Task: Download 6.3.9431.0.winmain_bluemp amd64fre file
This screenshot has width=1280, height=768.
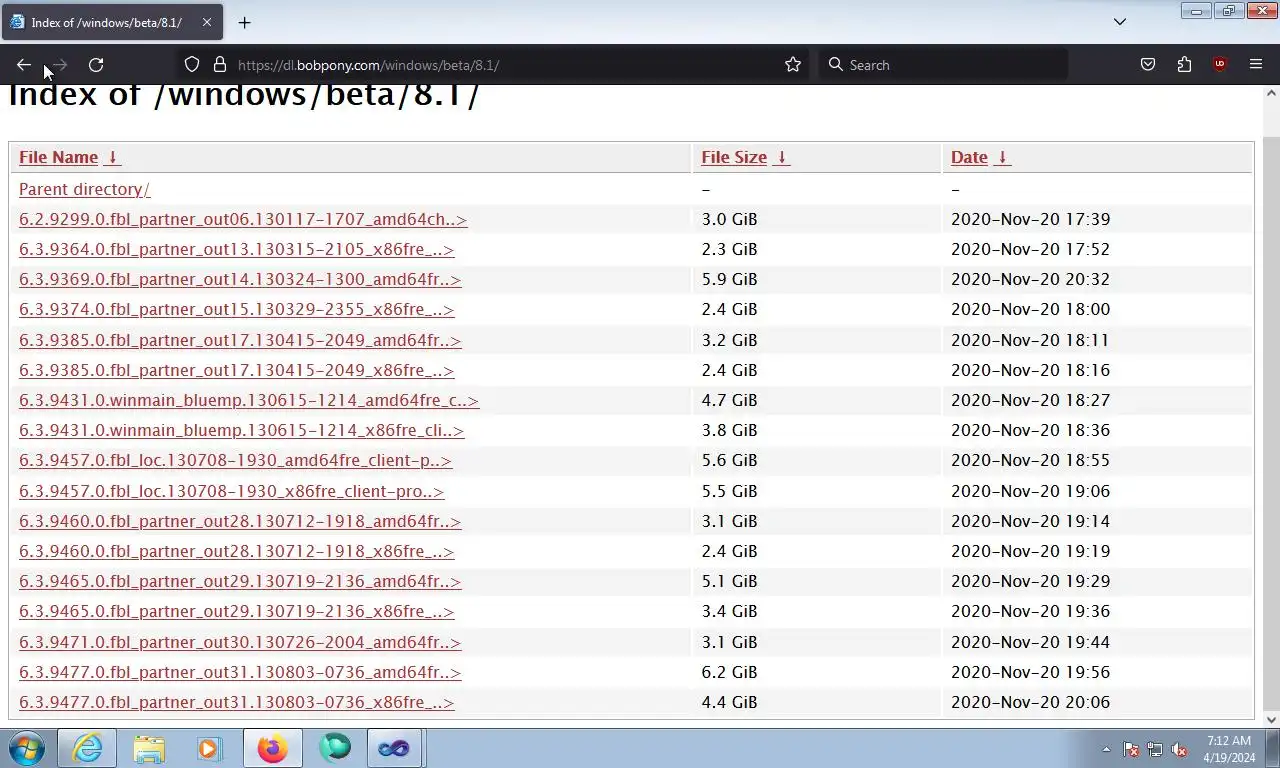Action: 249,400
